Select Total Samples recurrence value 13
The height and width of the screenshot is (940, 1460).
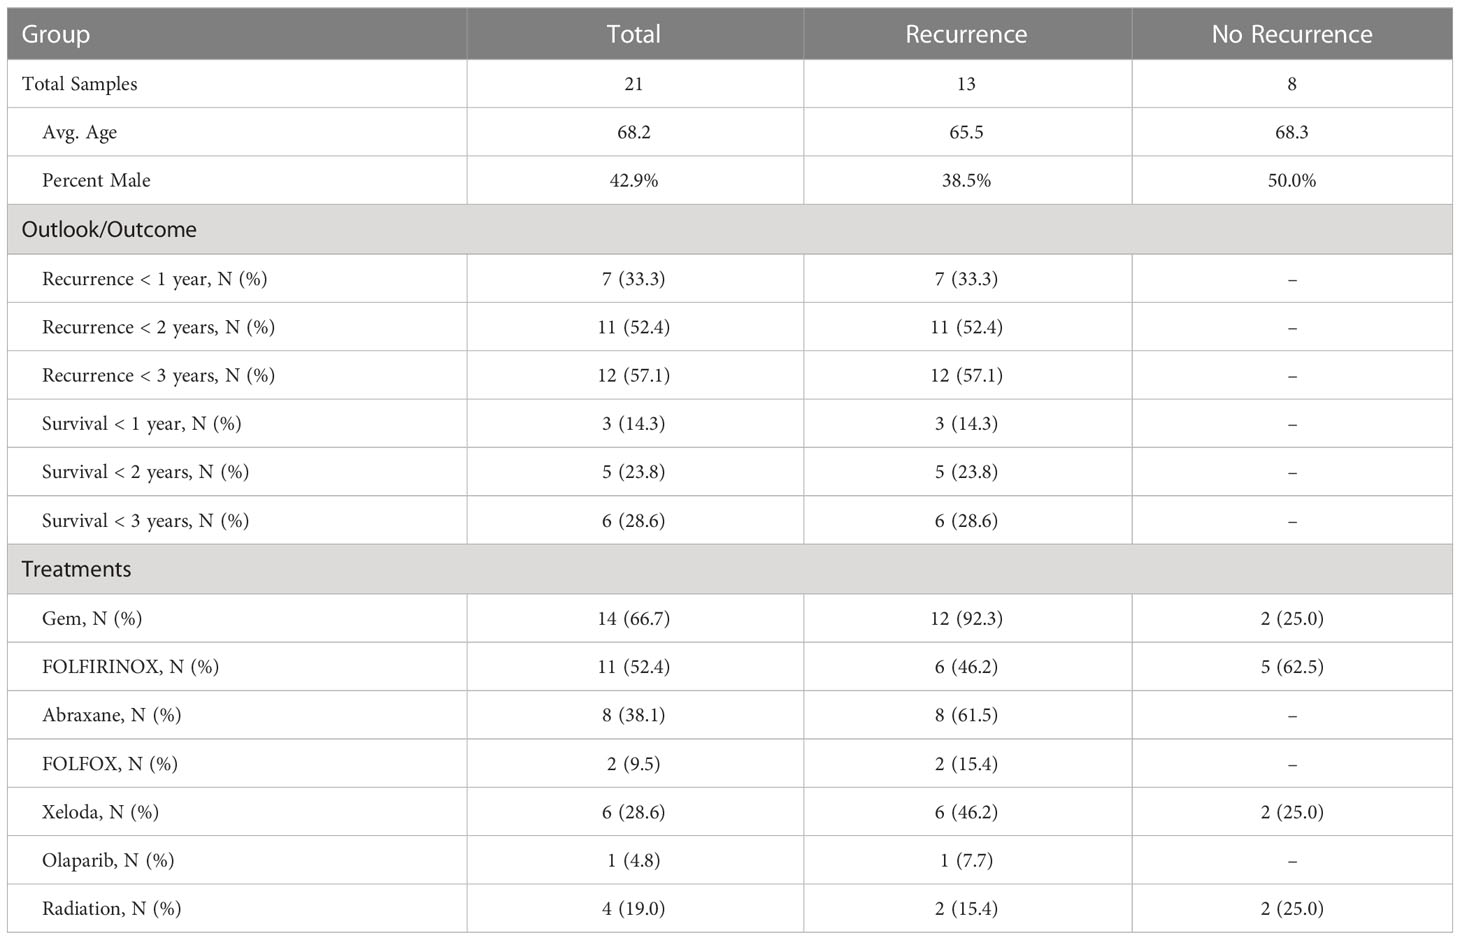[x=966, y=84]
